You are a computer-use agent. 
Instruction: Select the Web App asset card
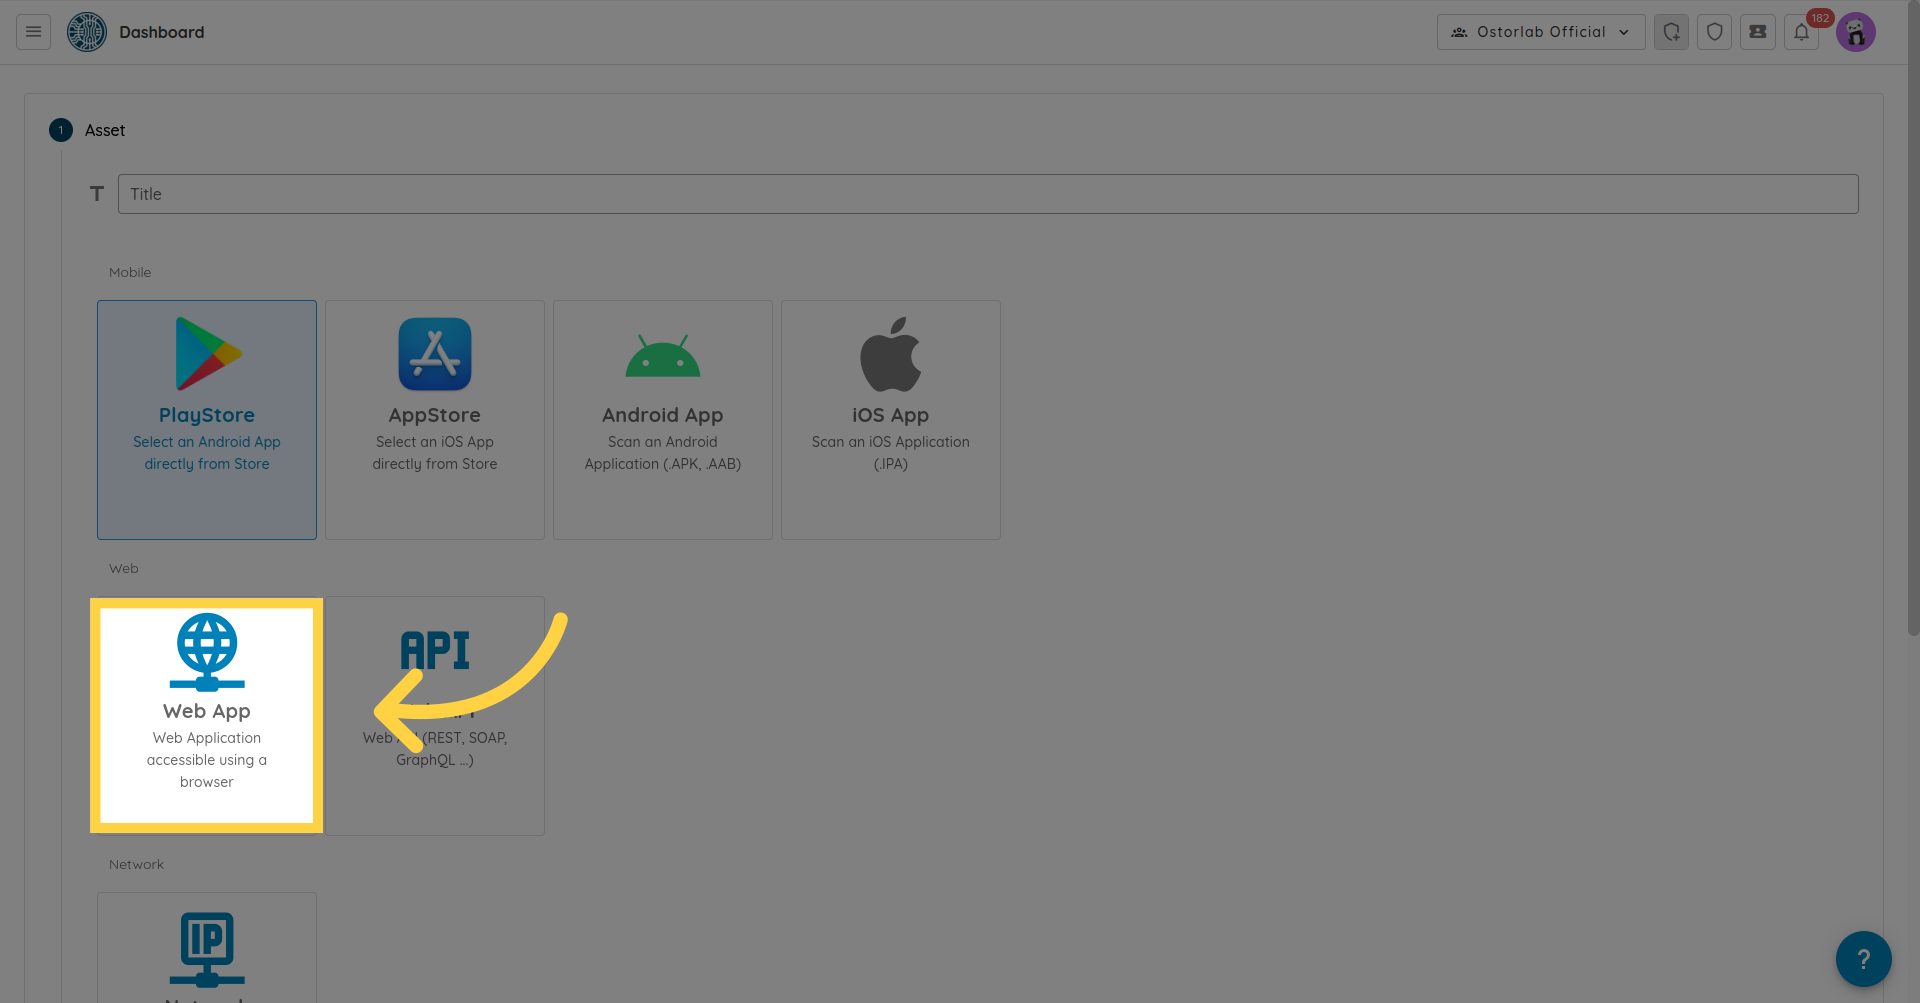[207, 715]
